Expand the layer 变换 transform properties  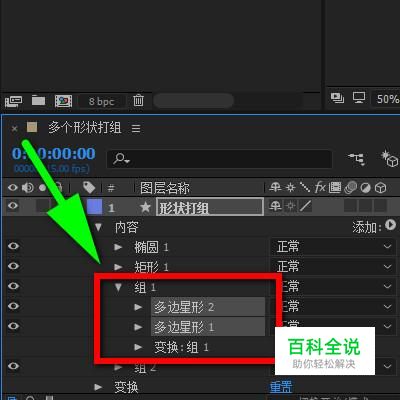[98, 387]
